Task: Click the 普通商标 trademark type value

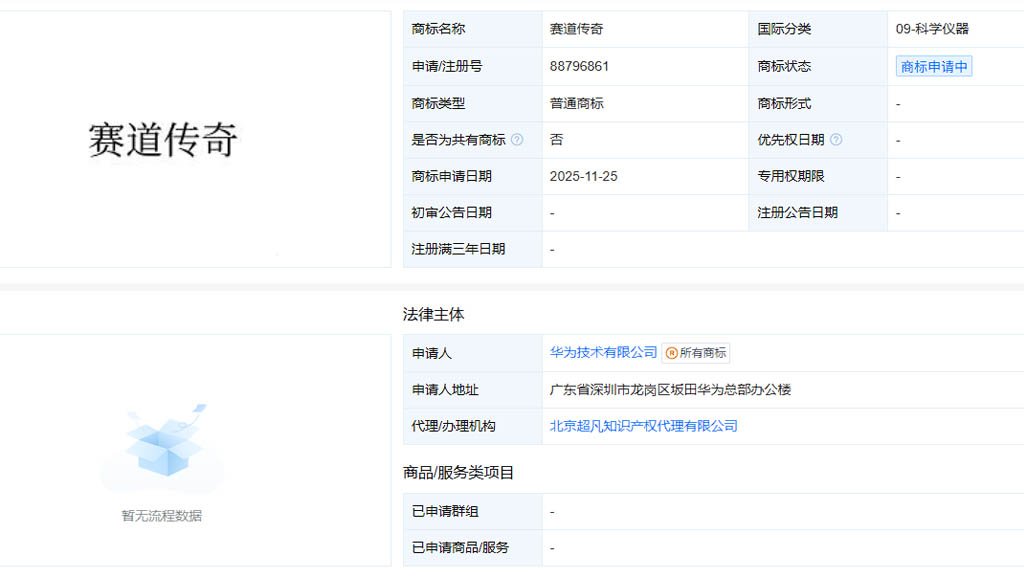Action: [576, 104]
